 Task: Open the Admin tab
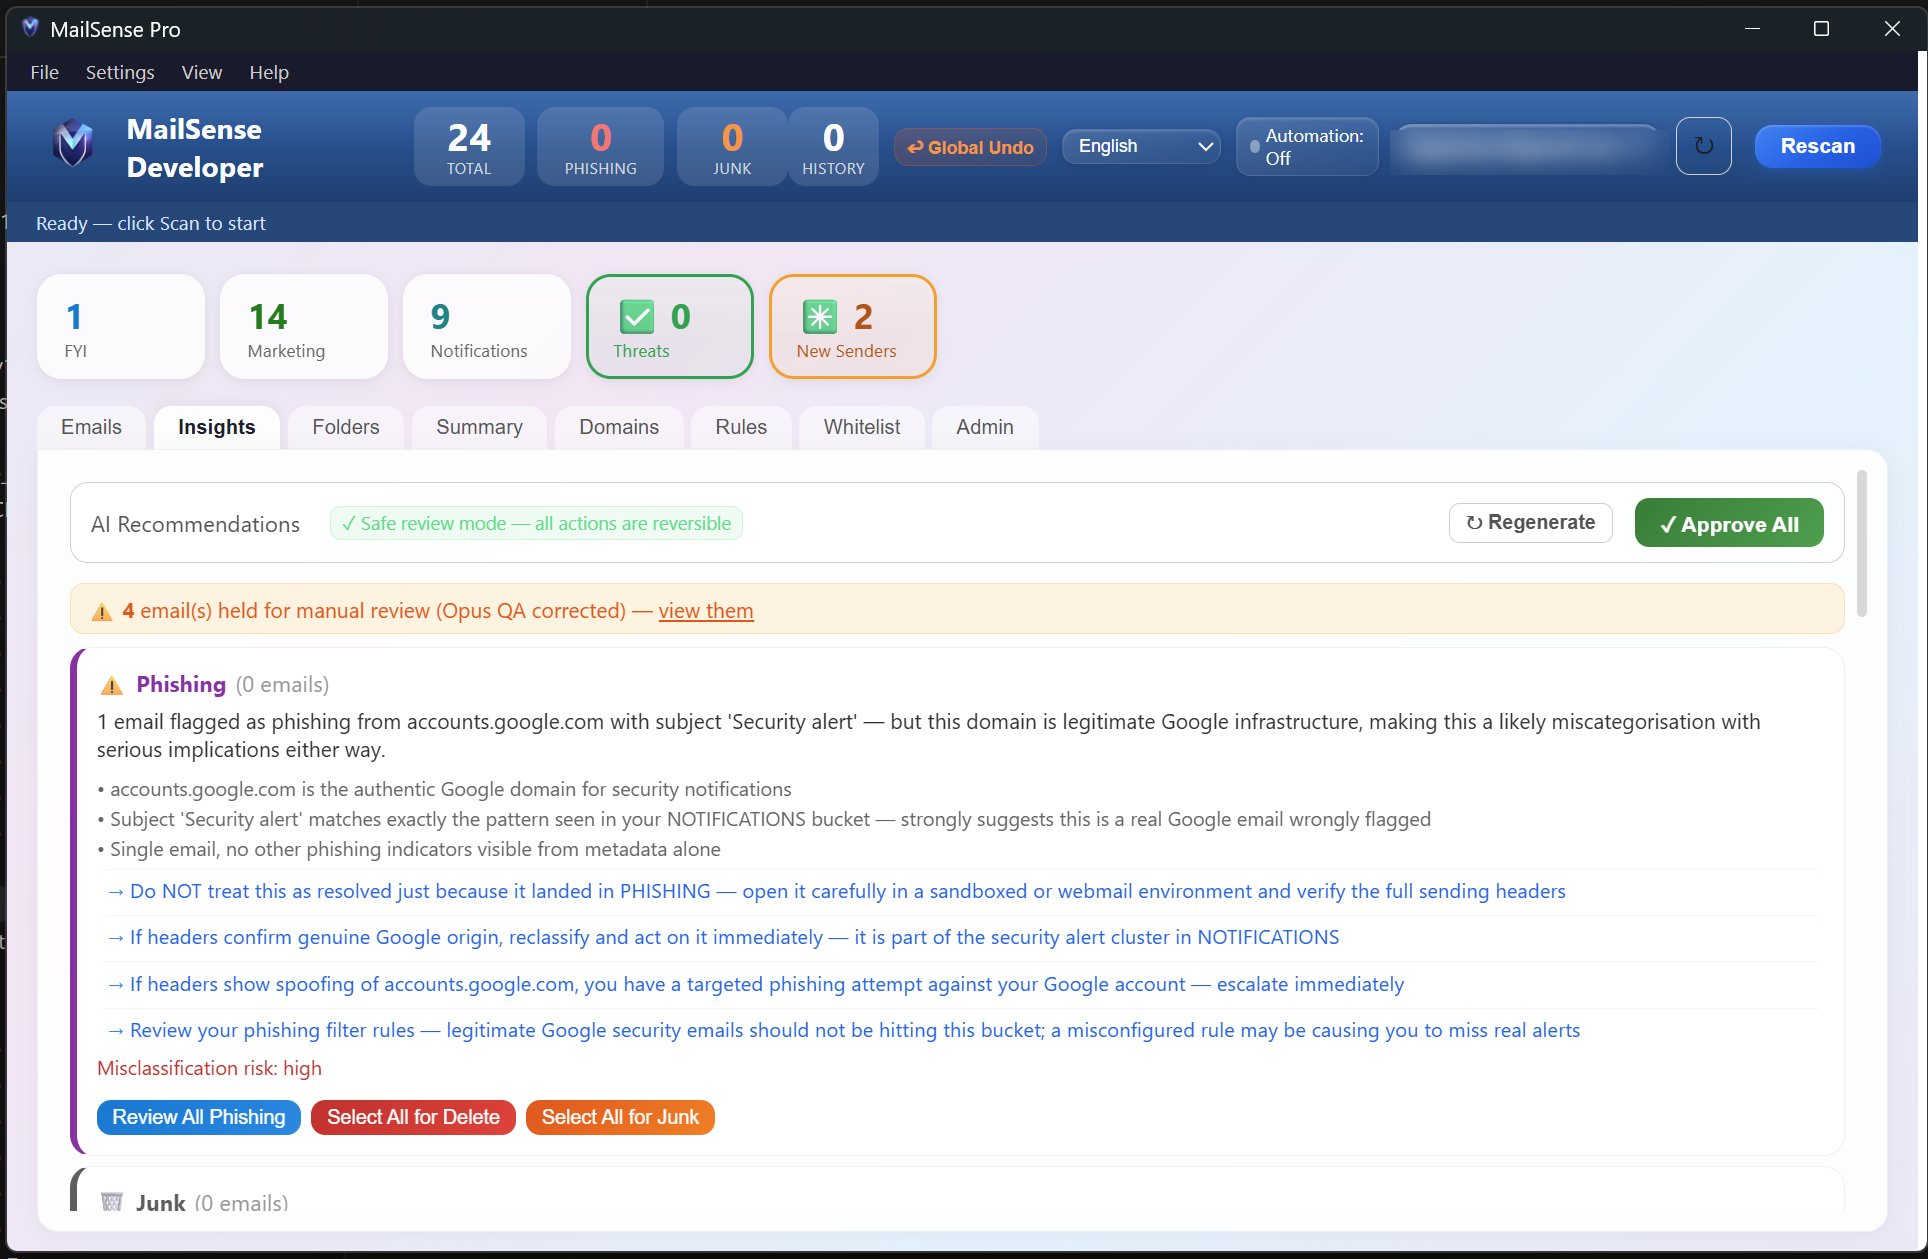click(x=985, y=427)
